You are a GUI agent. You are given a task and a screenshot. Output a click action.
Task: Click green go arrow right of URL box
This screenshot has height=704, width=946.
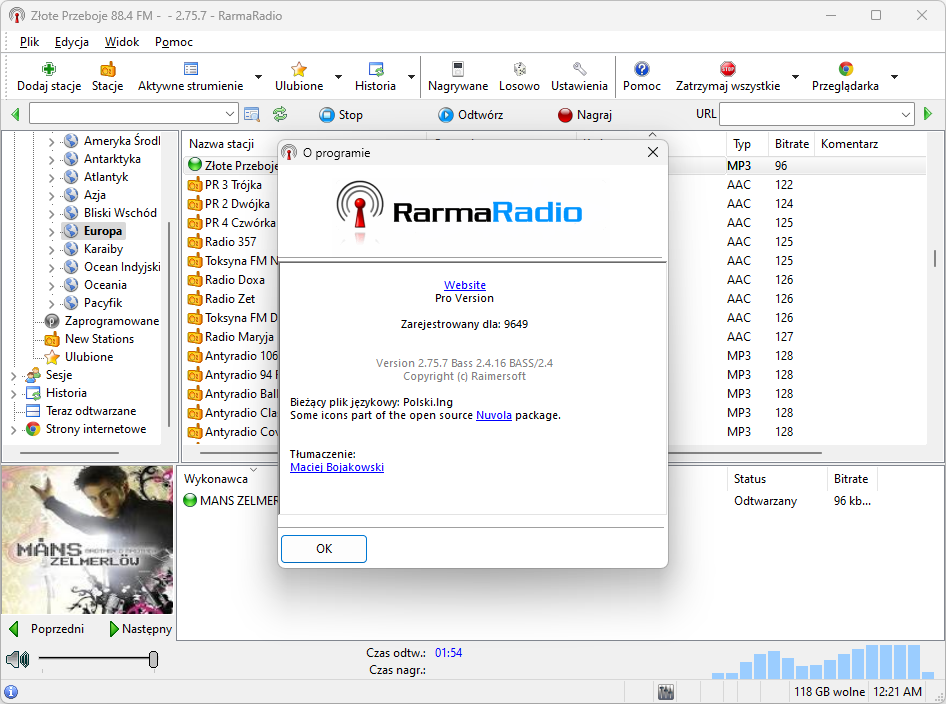click(x=928, y=113)
